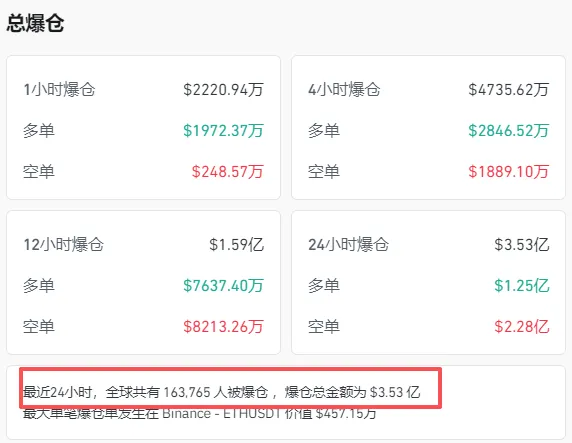Image resolution: width=572 pixels, height=443 pixels.
Task: Click the Binance - ETHUSDT largest liquidation line
Action: pos(200,413)
